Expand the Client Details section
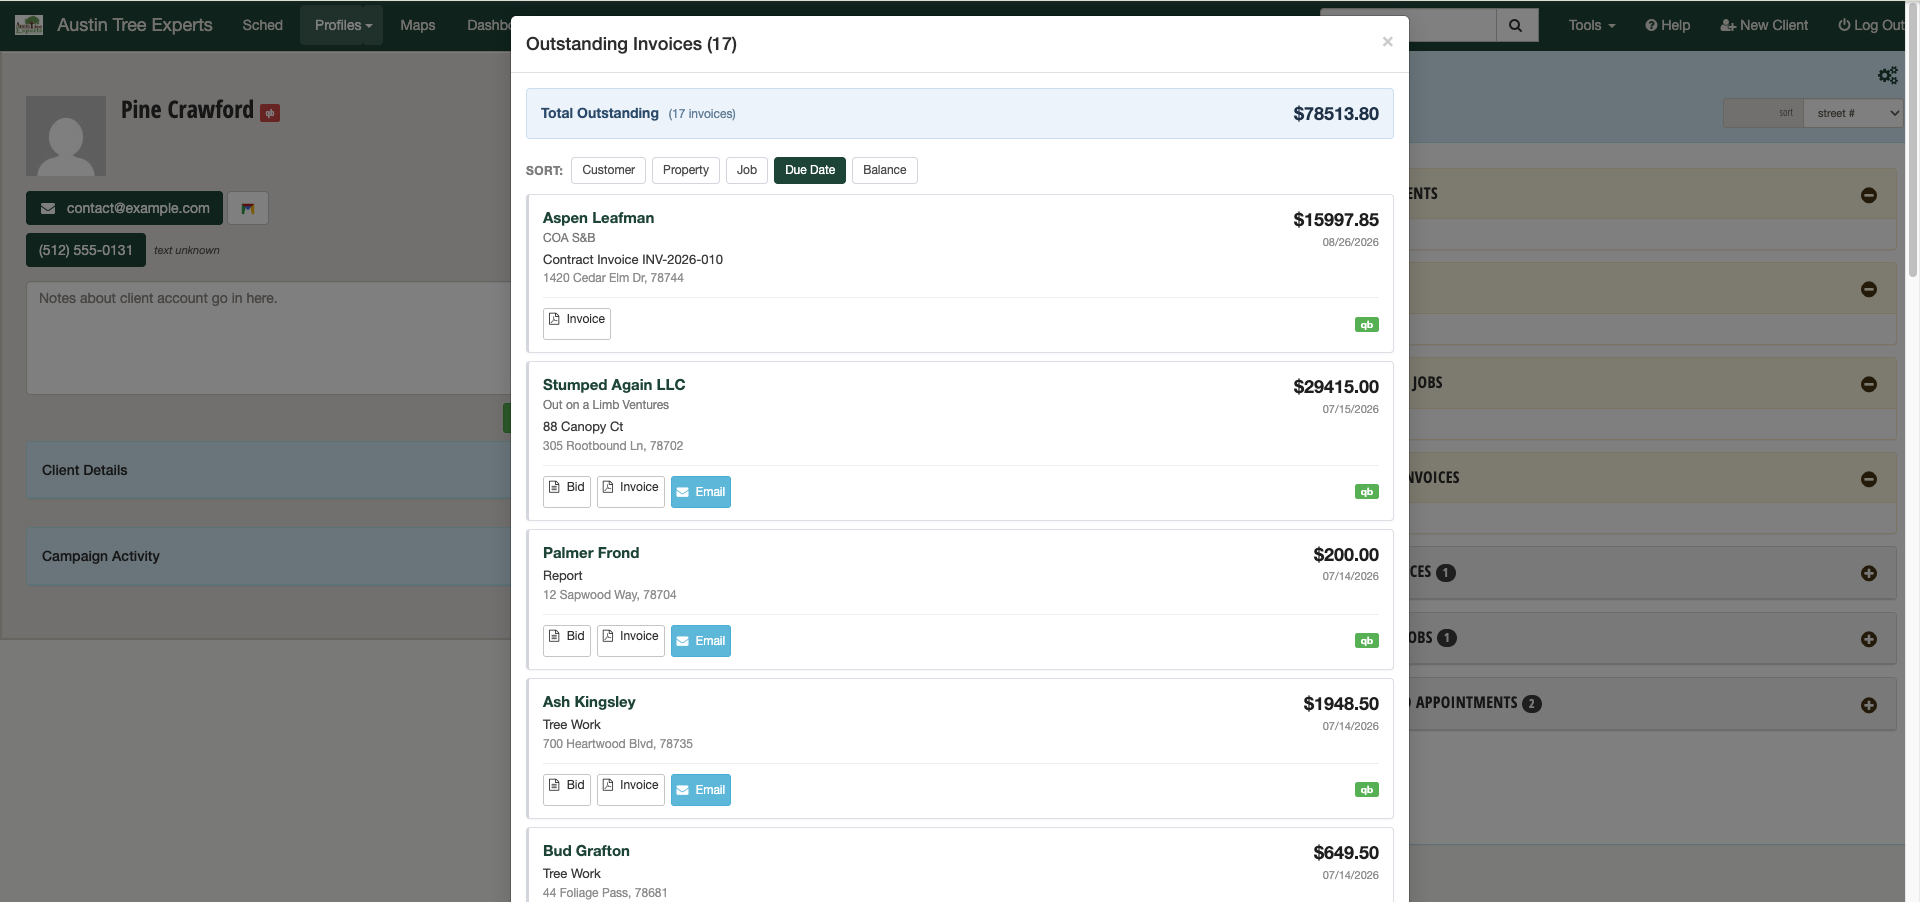Image resolution: width=1920 pixels, height=902 pixels. click(270, 470)
